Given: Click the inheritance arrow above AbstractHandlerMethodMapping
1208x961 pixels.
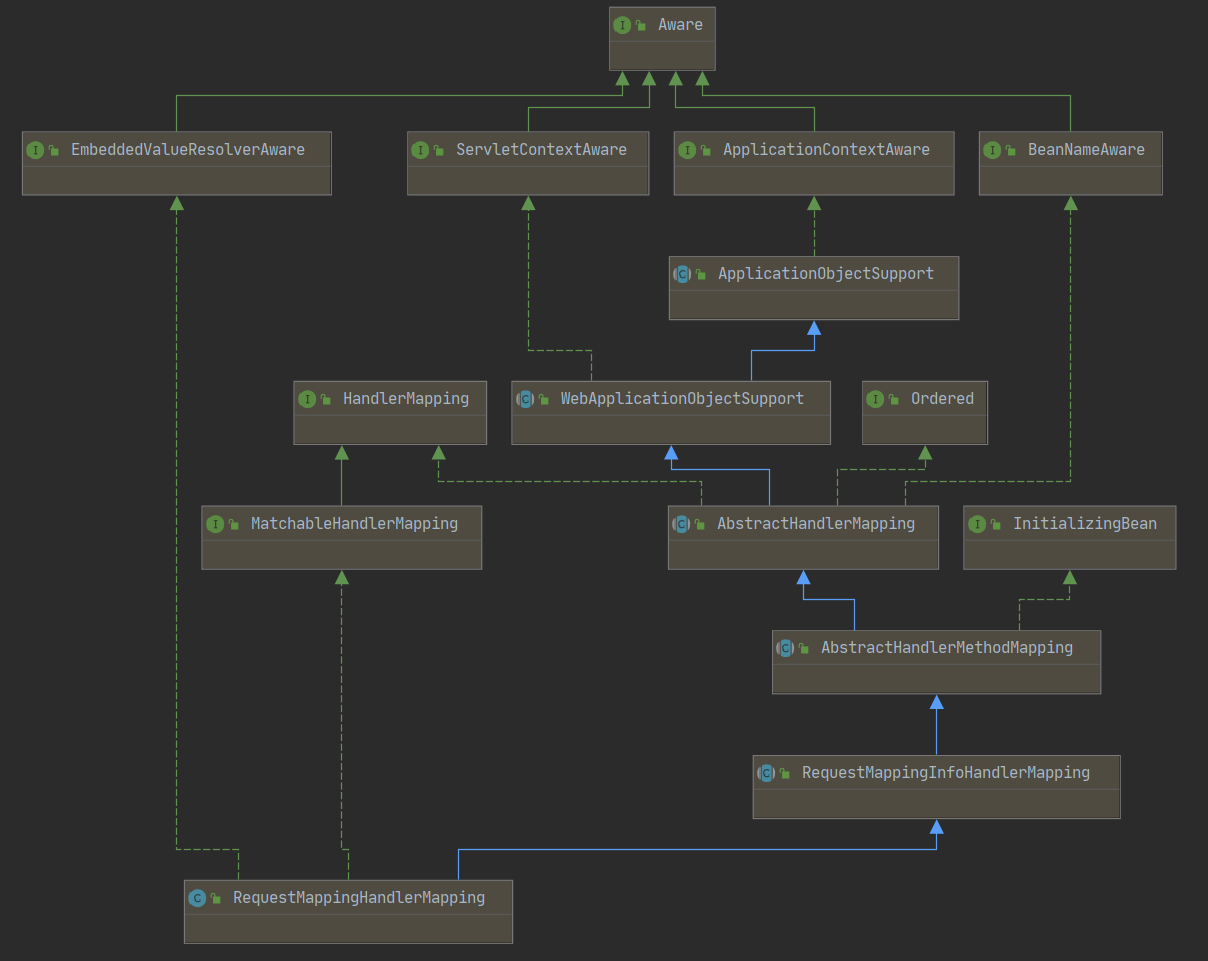Looking at the screenshot, I should tap(803, 578).
